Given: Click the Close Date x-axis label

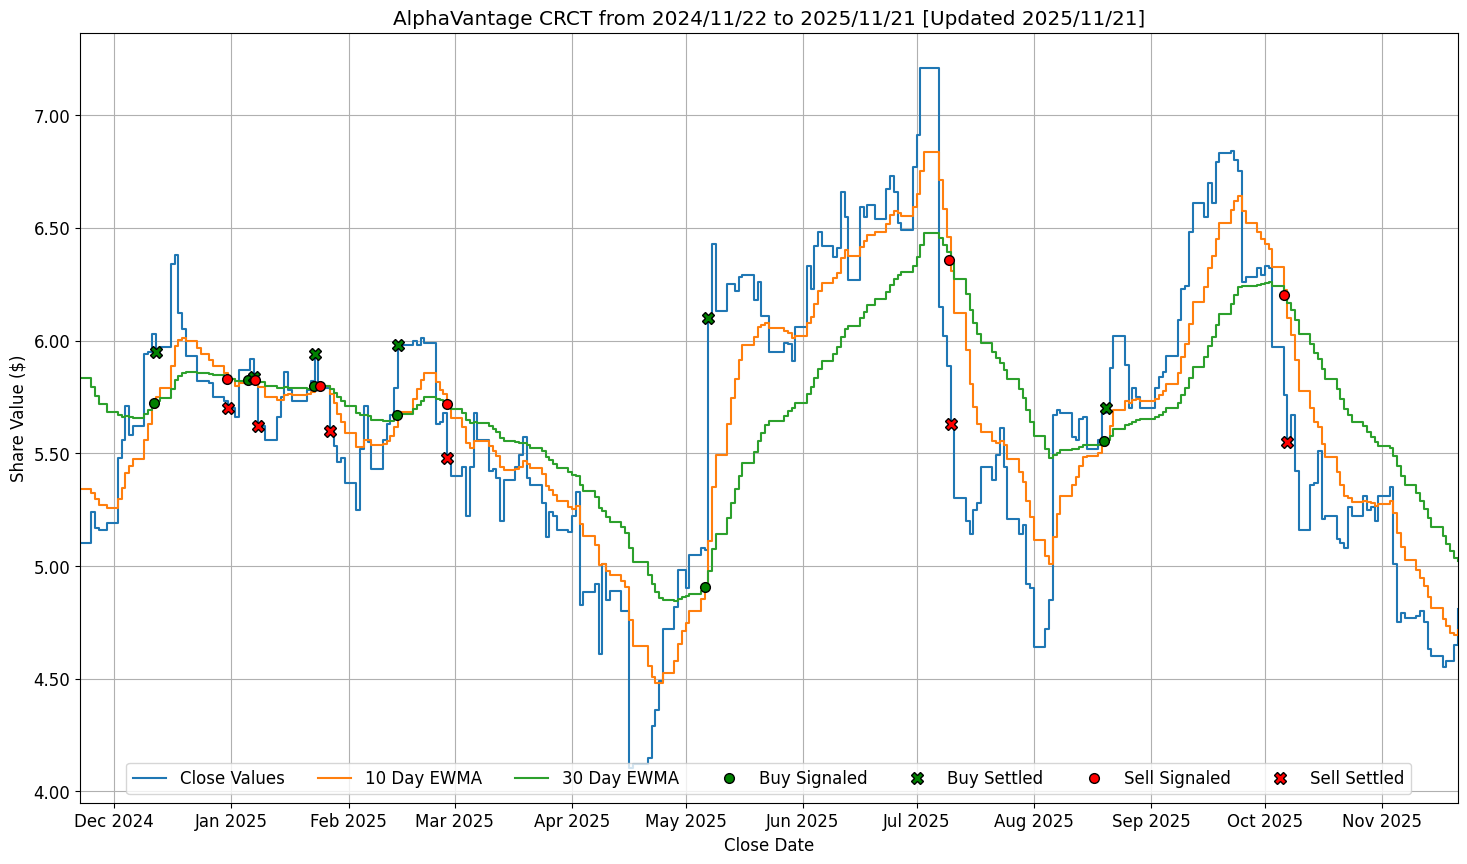Looking at the screenshot, I should 768,845.
